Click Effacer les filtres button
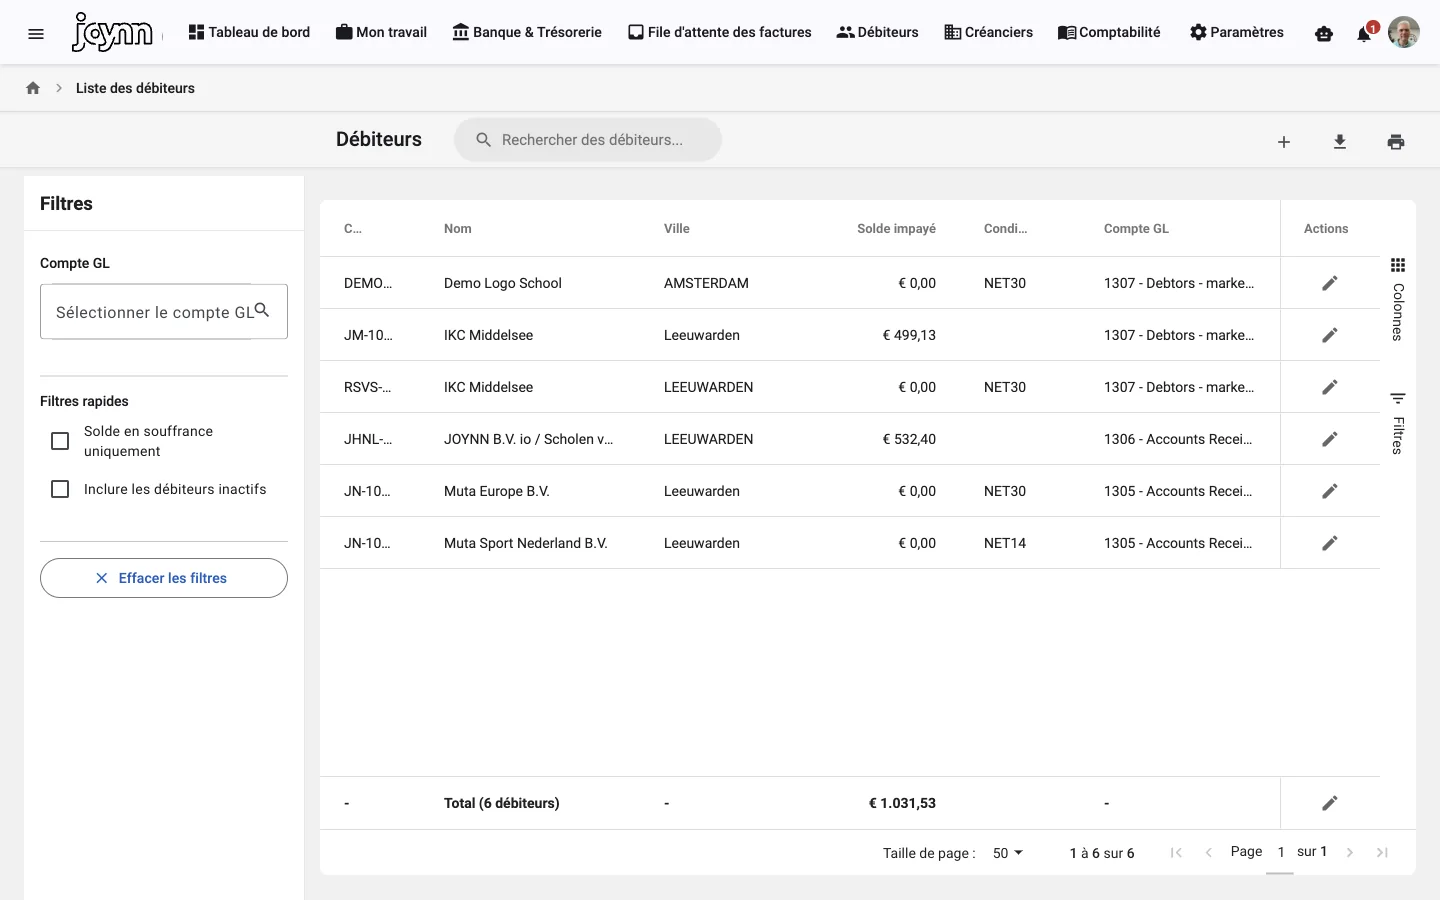The image size is (1440, 900). (164, 578)
